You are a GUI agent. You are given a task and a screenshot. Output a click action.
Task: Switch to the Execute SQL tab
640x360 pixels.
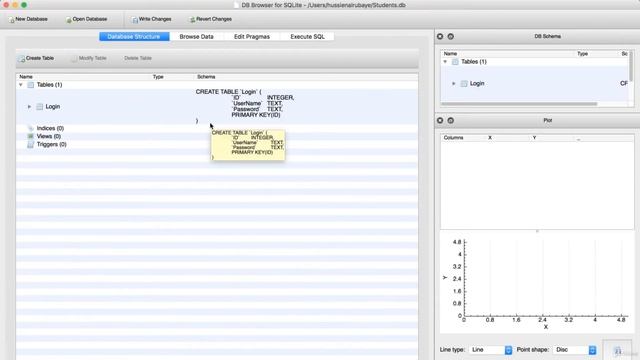[307, 37]
